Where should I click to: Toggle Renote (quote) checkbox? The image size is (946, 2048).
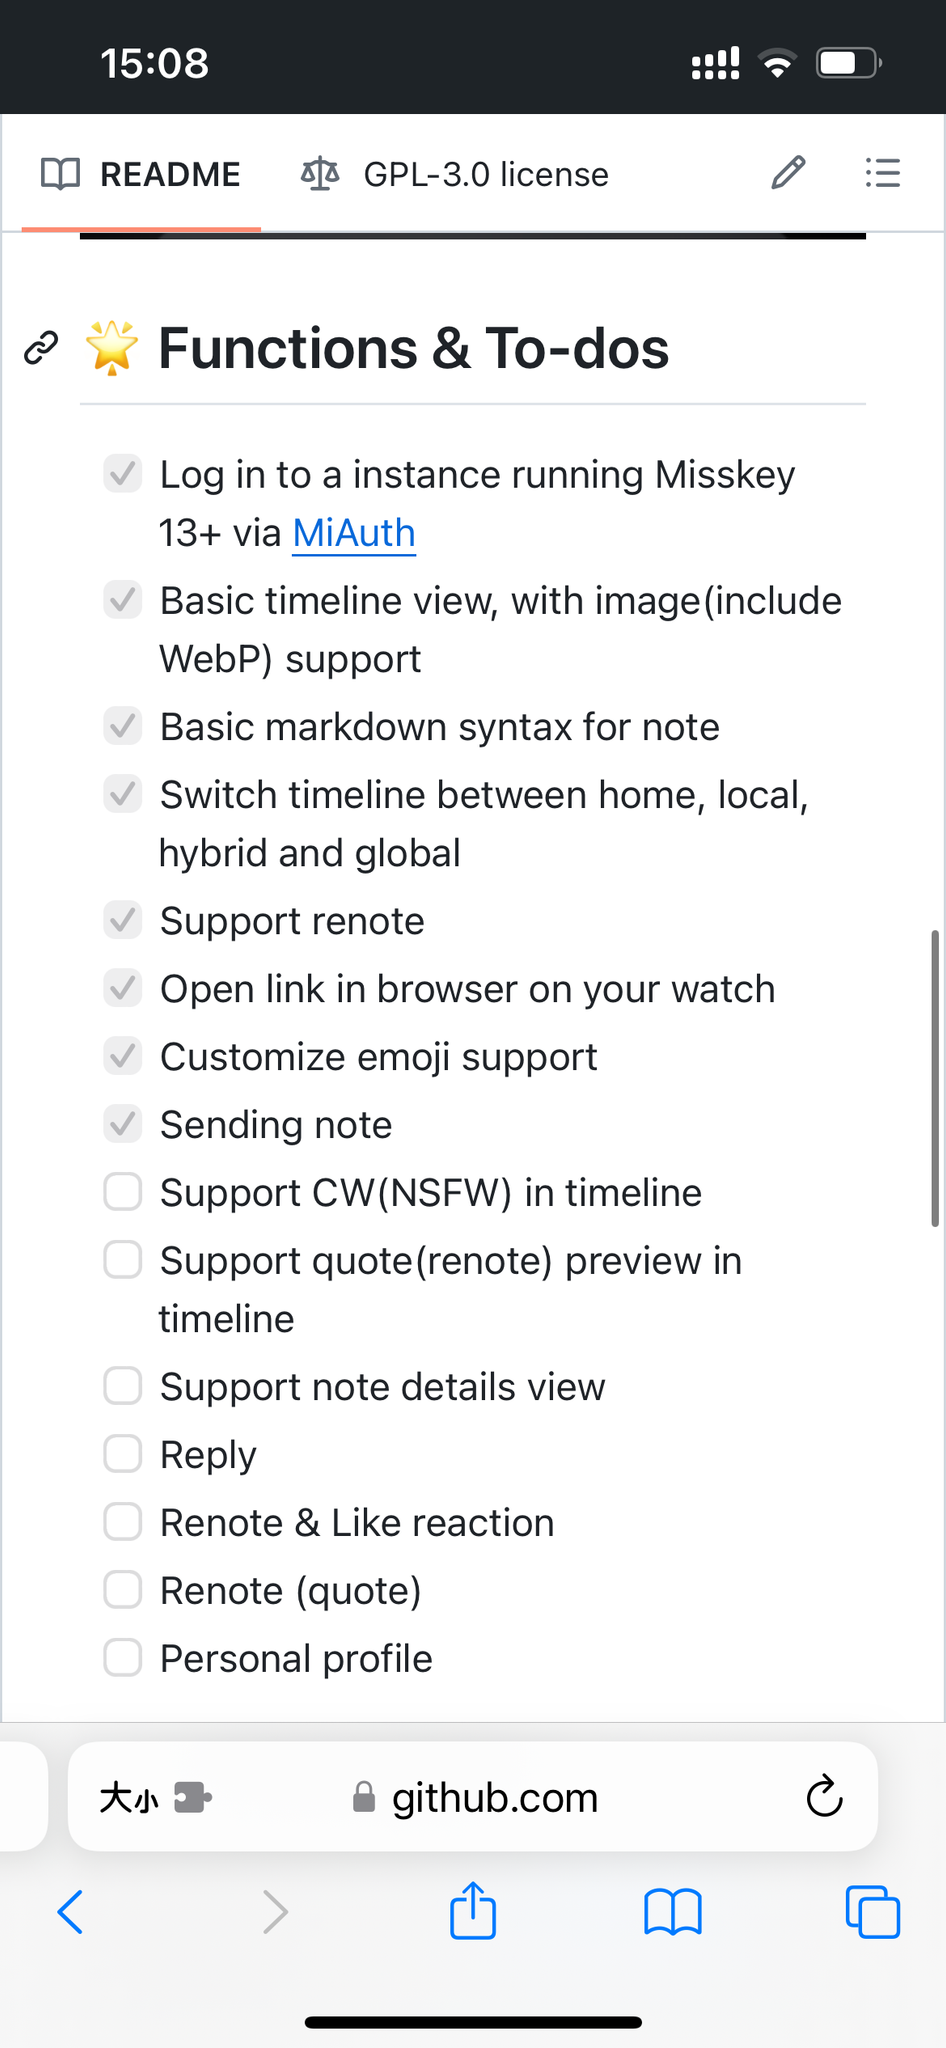(x=123, y=1590)
